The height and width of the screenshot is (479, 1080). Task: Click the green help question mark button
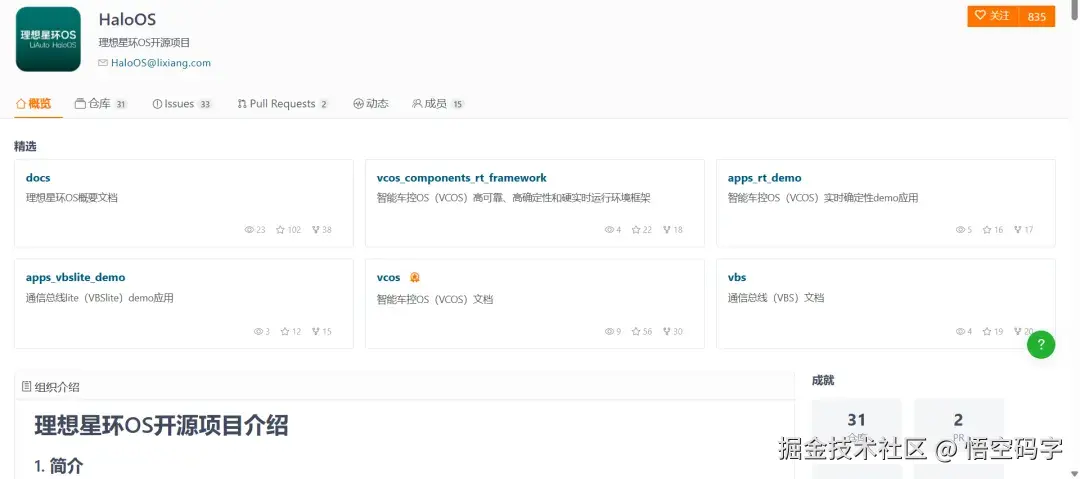1041,344
